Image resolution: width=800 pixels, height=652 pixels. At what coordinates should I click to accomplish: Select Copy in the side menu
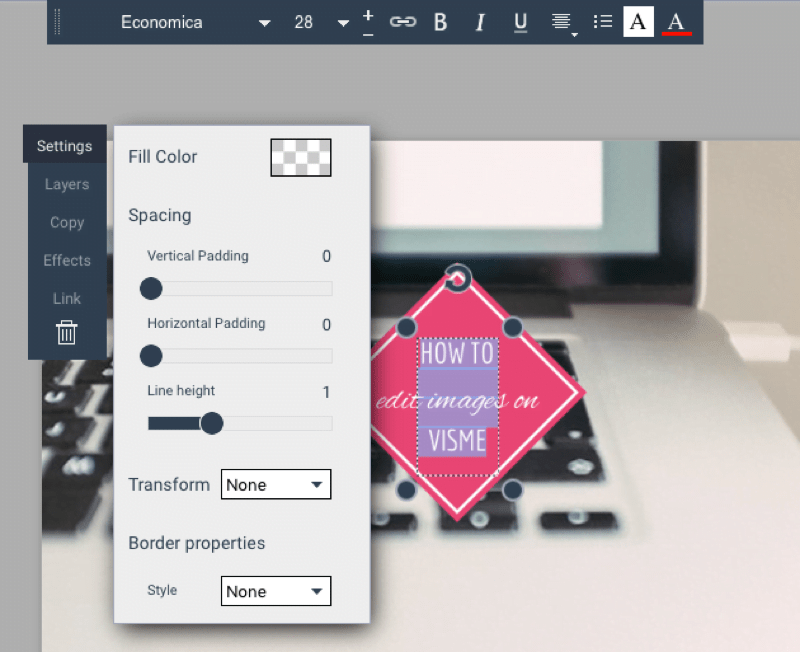point(67,222)
